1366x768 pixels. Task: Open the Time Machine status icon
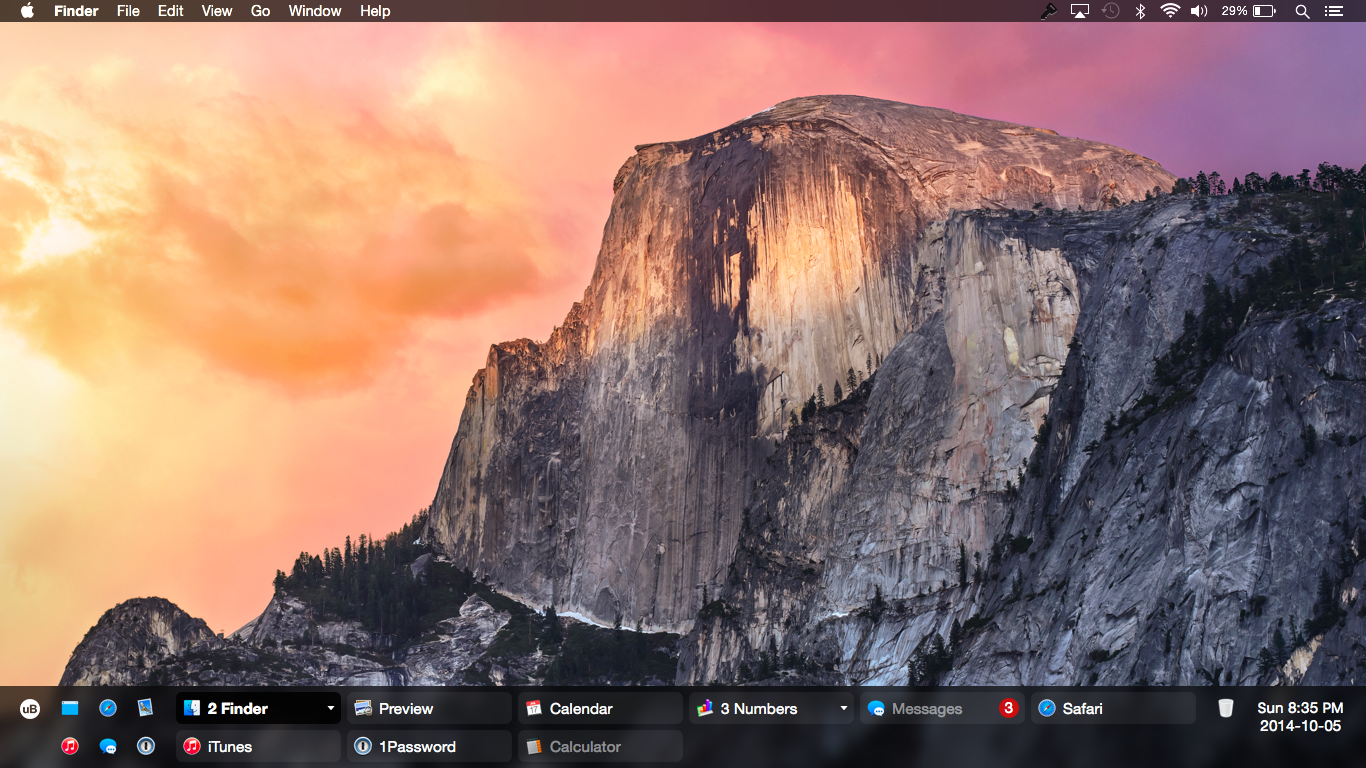[x=1110, y=11]
